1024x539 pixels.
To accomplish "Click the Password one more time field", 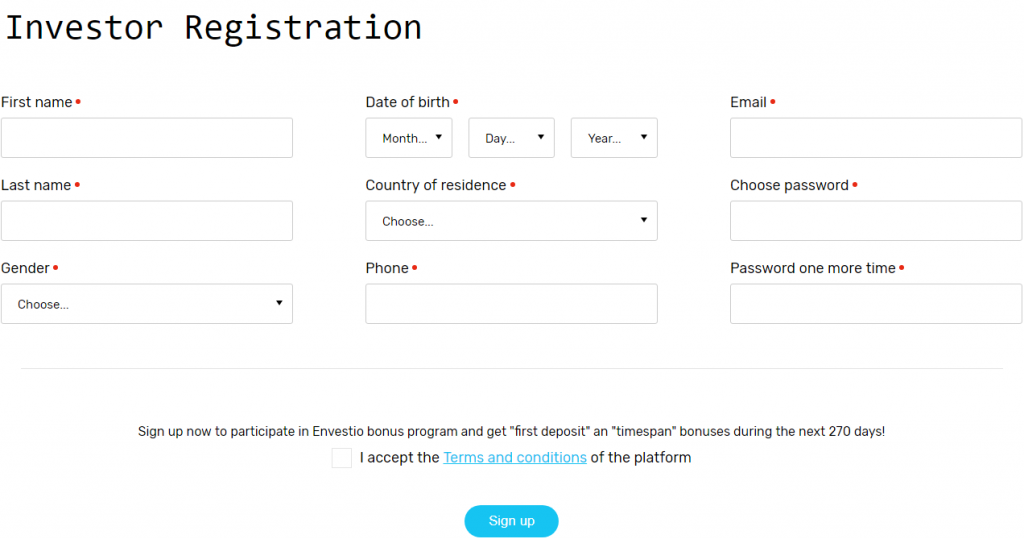I will point(876,304).
